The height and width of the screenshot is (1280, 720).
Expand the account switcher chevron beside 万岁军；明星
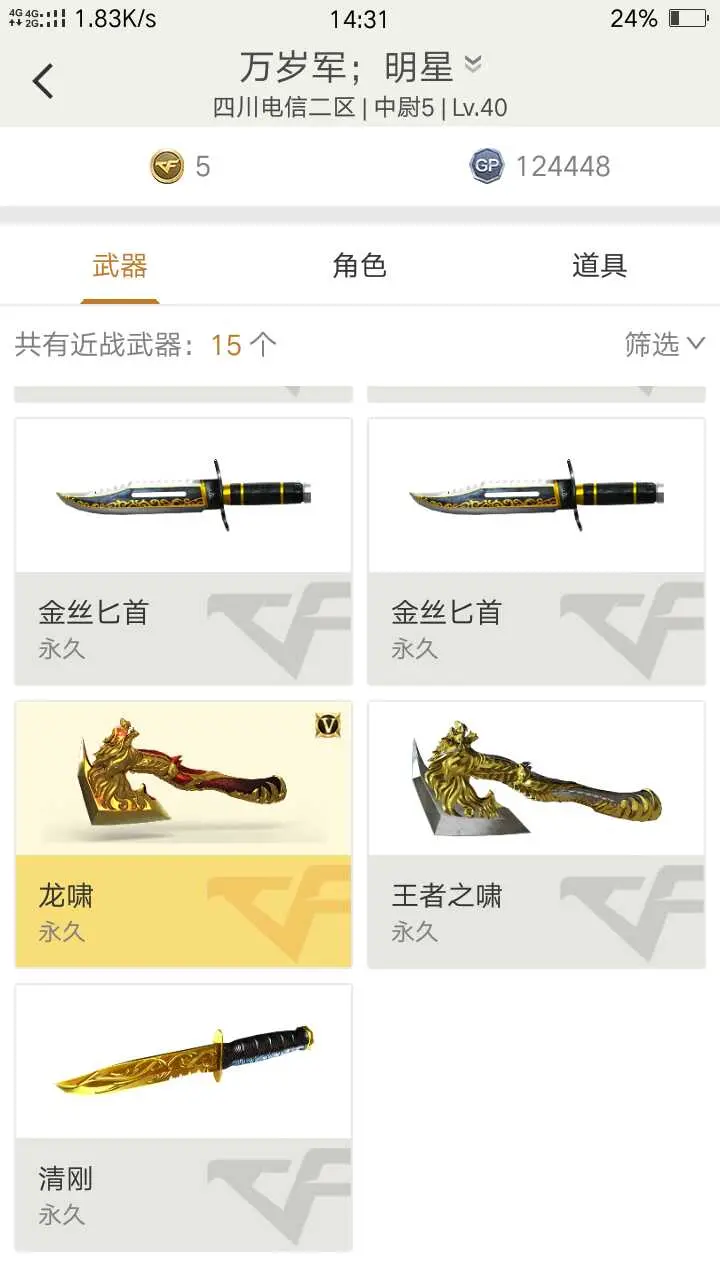(x=473, y=65)
